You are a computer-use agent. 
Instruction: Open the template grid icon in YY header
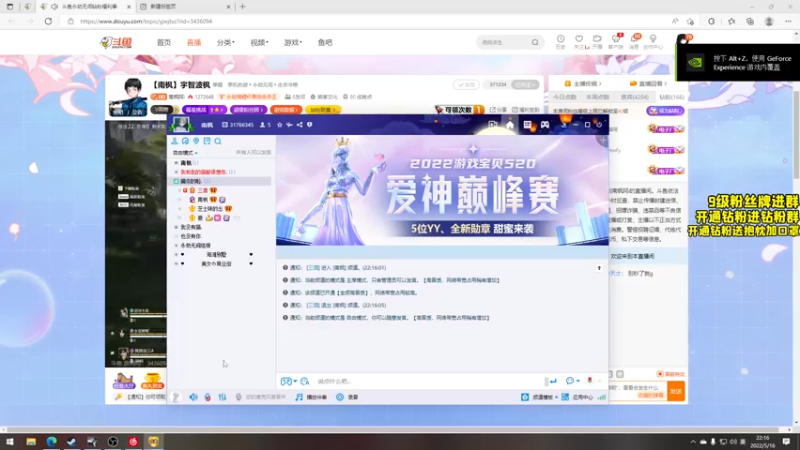[528, 124]
